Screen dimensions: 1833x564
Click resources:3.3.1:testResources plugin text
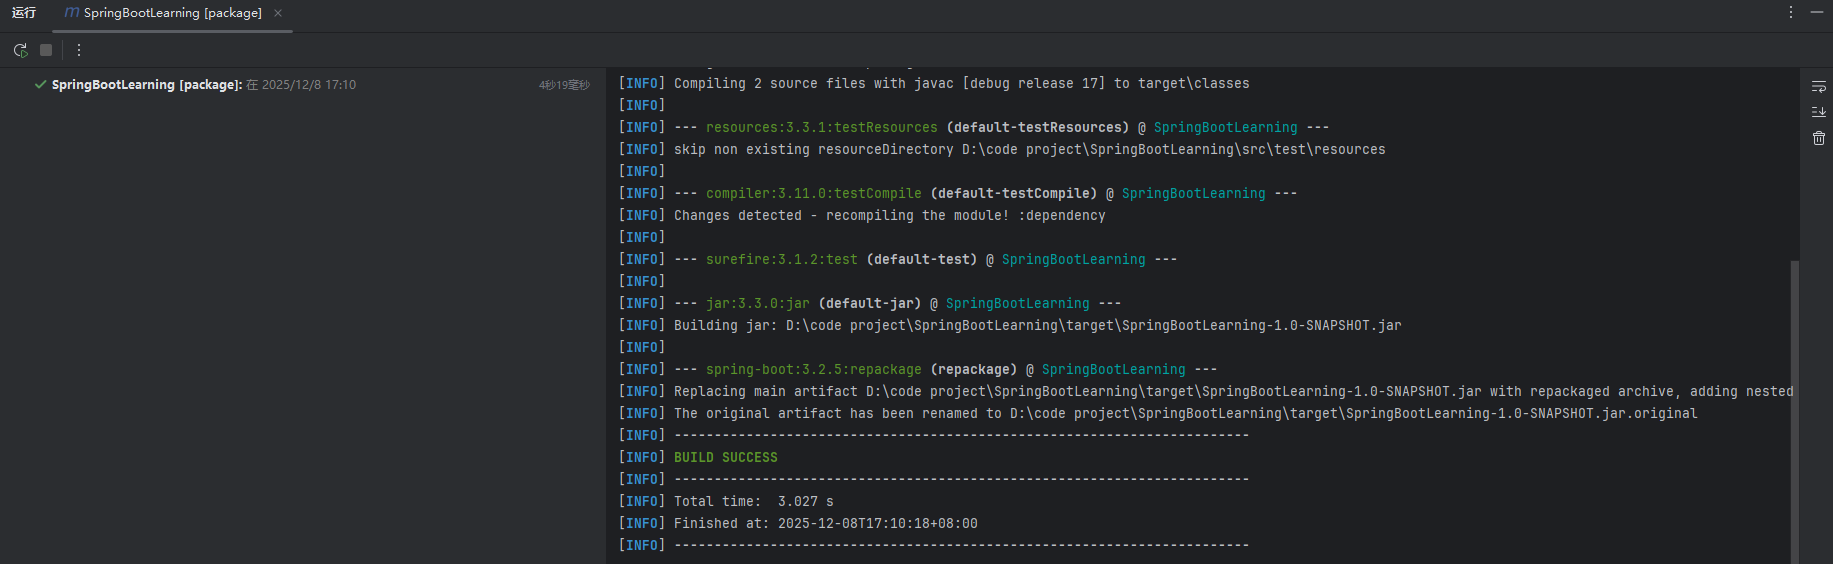pyautogui.click(x=822, y=127)
